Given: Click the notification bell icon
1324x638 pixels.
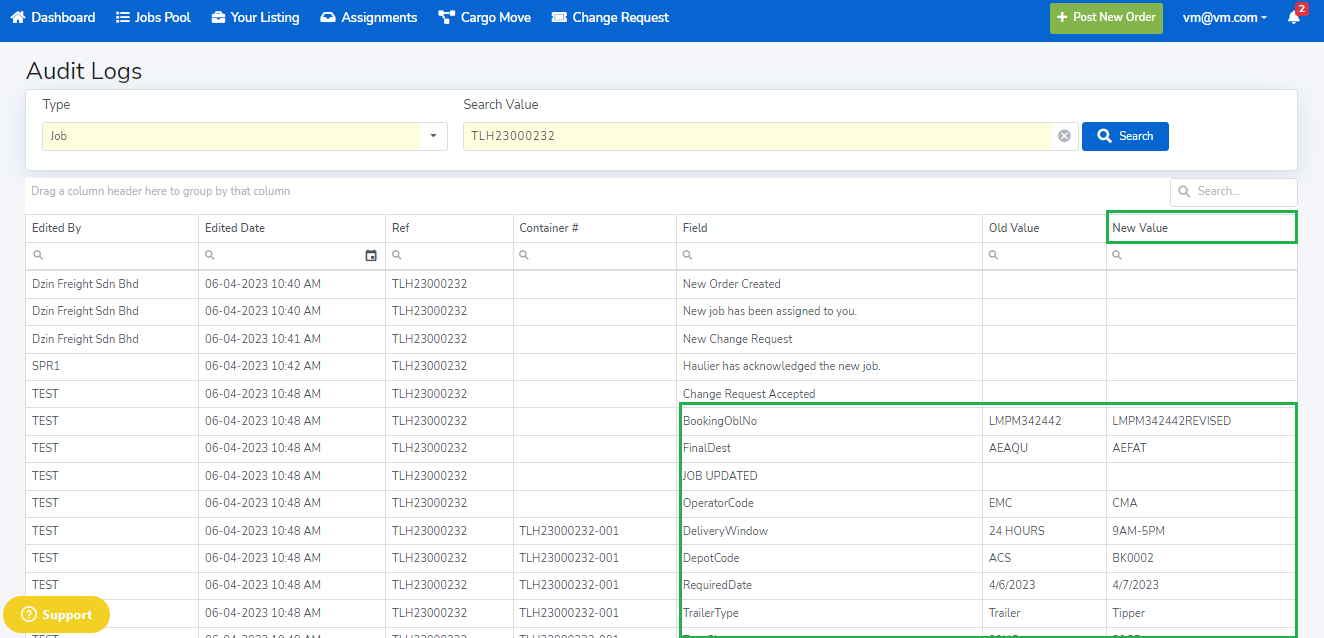Looking at the screenshot, I should (1294, 18).
